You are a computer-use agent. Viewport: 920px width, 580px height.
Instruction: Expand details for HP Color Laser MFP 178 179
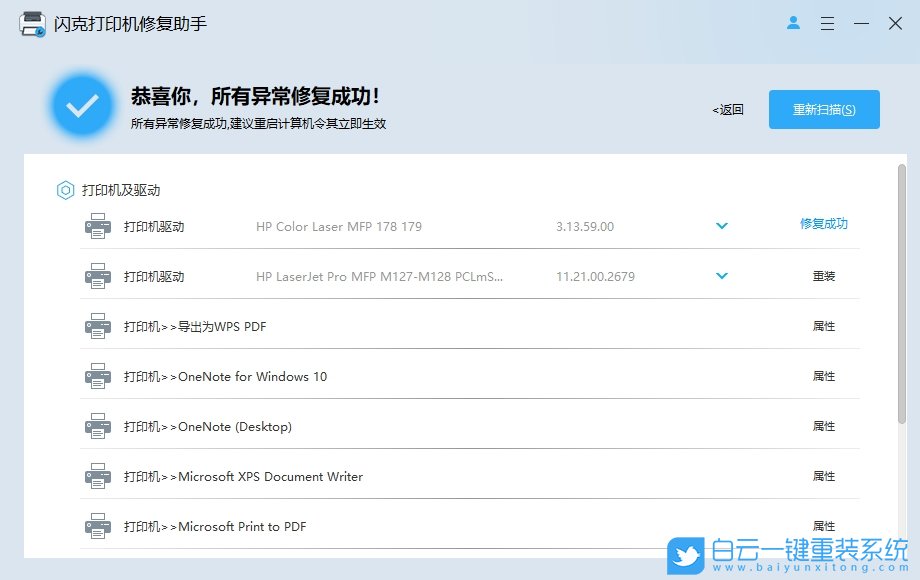[722, 226]
